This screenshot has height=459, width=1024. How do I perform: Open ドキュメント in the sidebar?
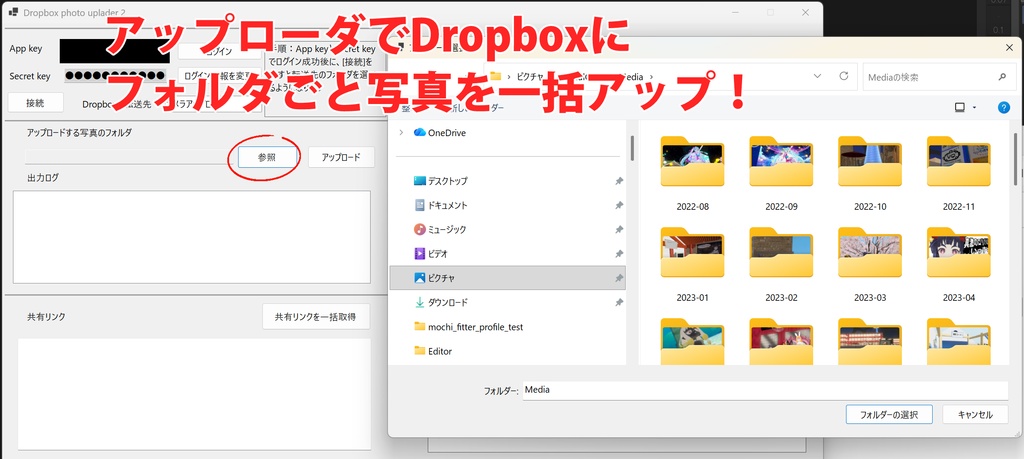tap(441, 205)
